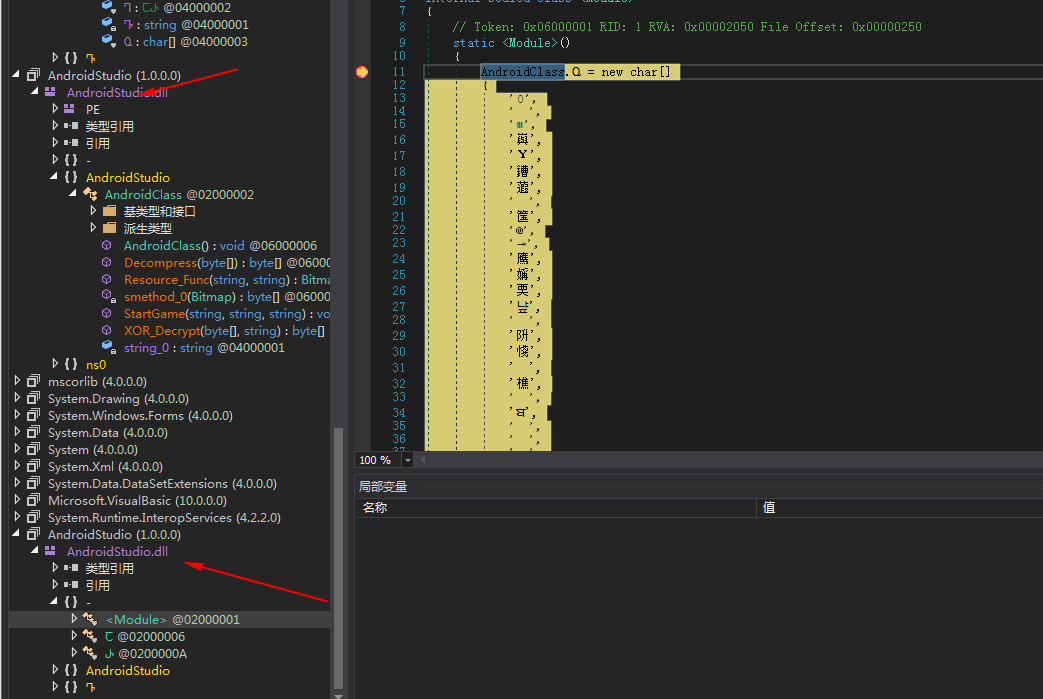This screenshot has width=1043, height=699.
Task: Click line number 16 in the gutter
Action: [398, 140]
